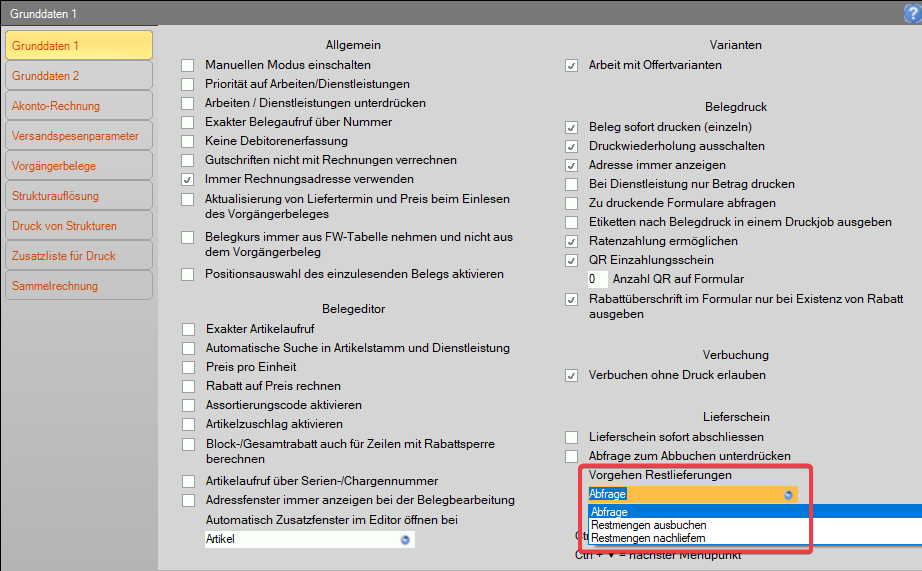This screenshot has height=571, width=922.
Task: Enable Manuellen Modus einschalten
Action: point(188,65)
